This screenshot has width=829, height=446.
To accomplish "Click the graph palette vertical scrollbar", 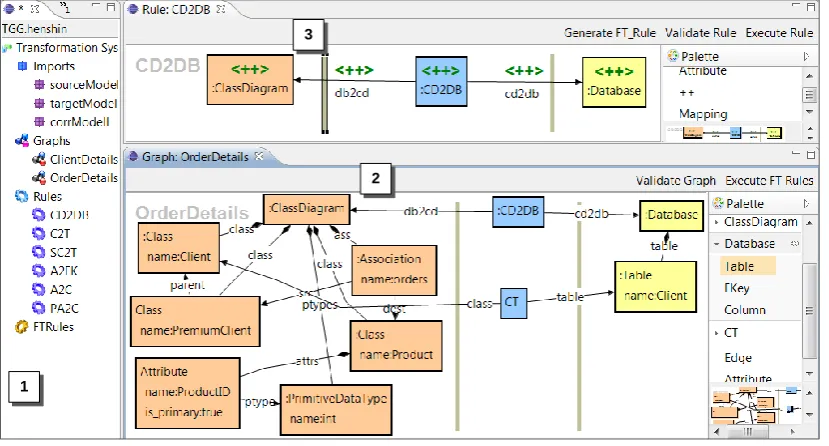I will [x=809, y=310].
